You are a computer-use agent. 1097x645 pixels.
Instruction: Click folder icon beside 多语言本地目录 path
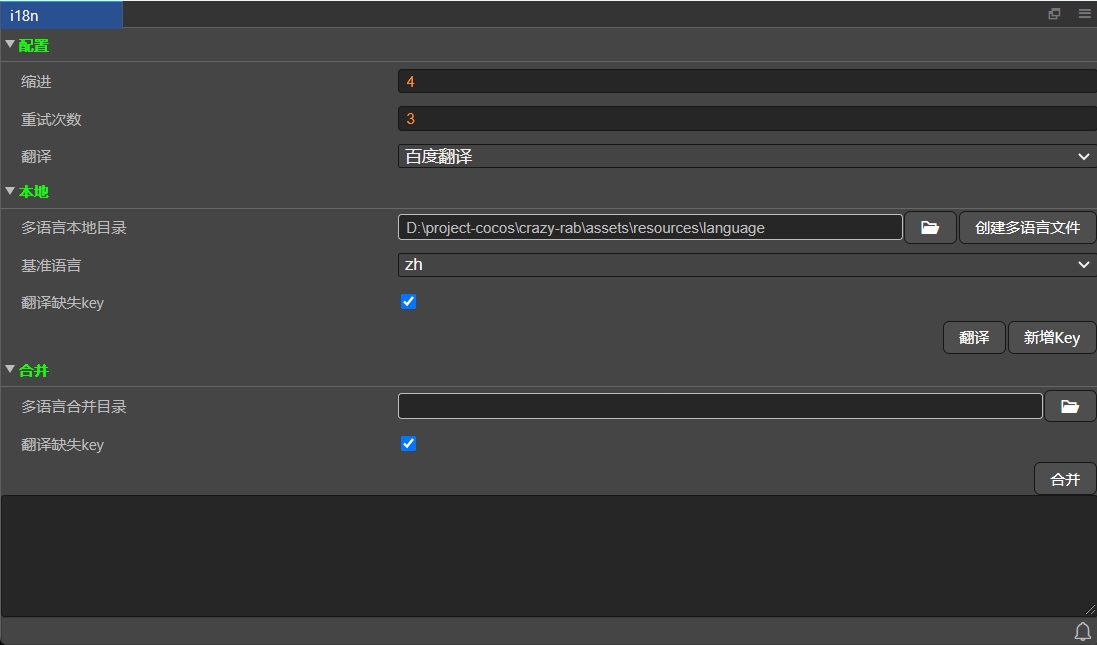[930, 228]
